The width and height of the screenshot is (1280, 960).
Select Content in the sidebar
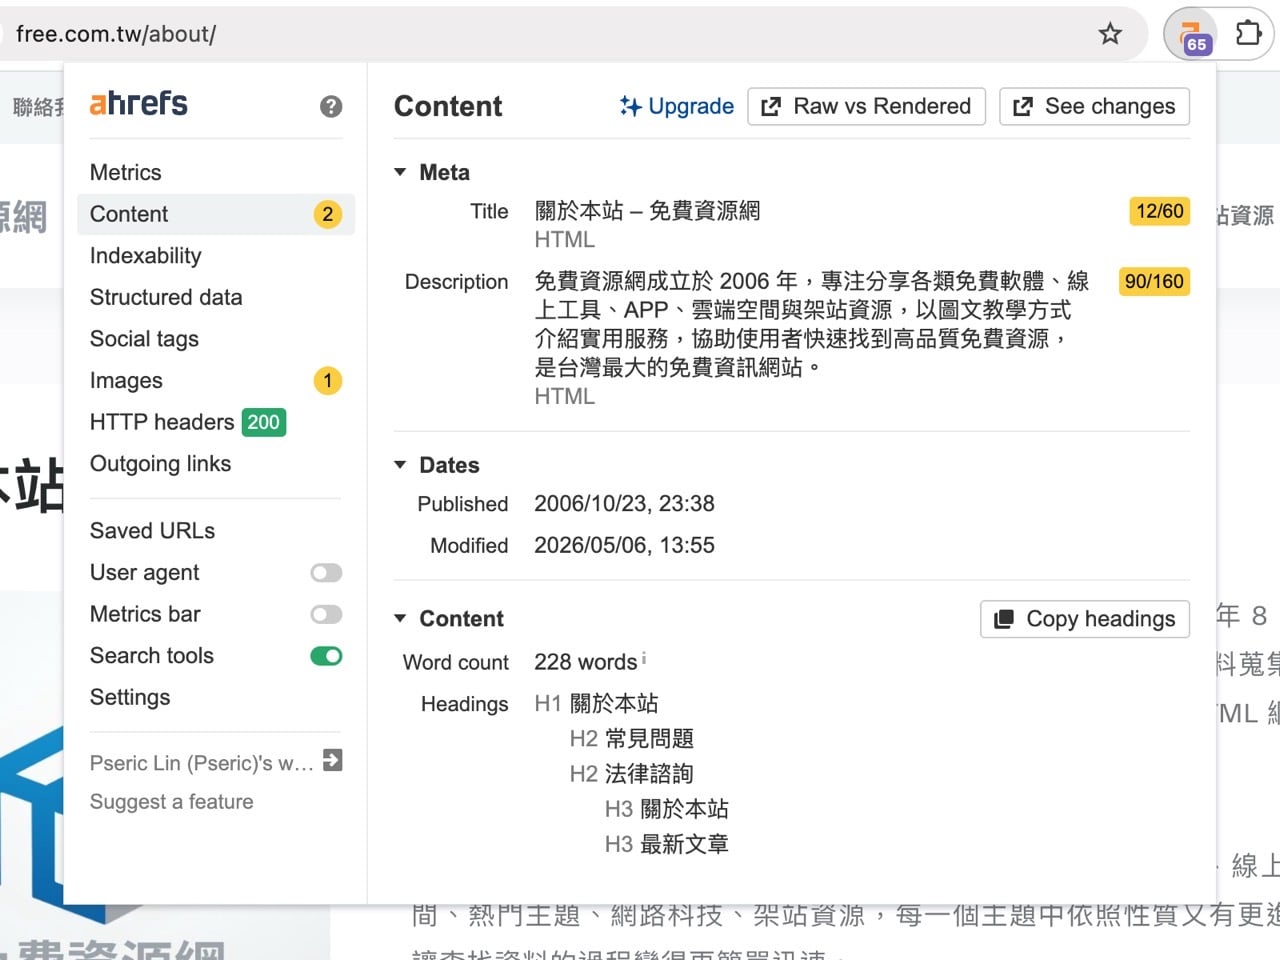pyautogui.click(x=215, y=214)
